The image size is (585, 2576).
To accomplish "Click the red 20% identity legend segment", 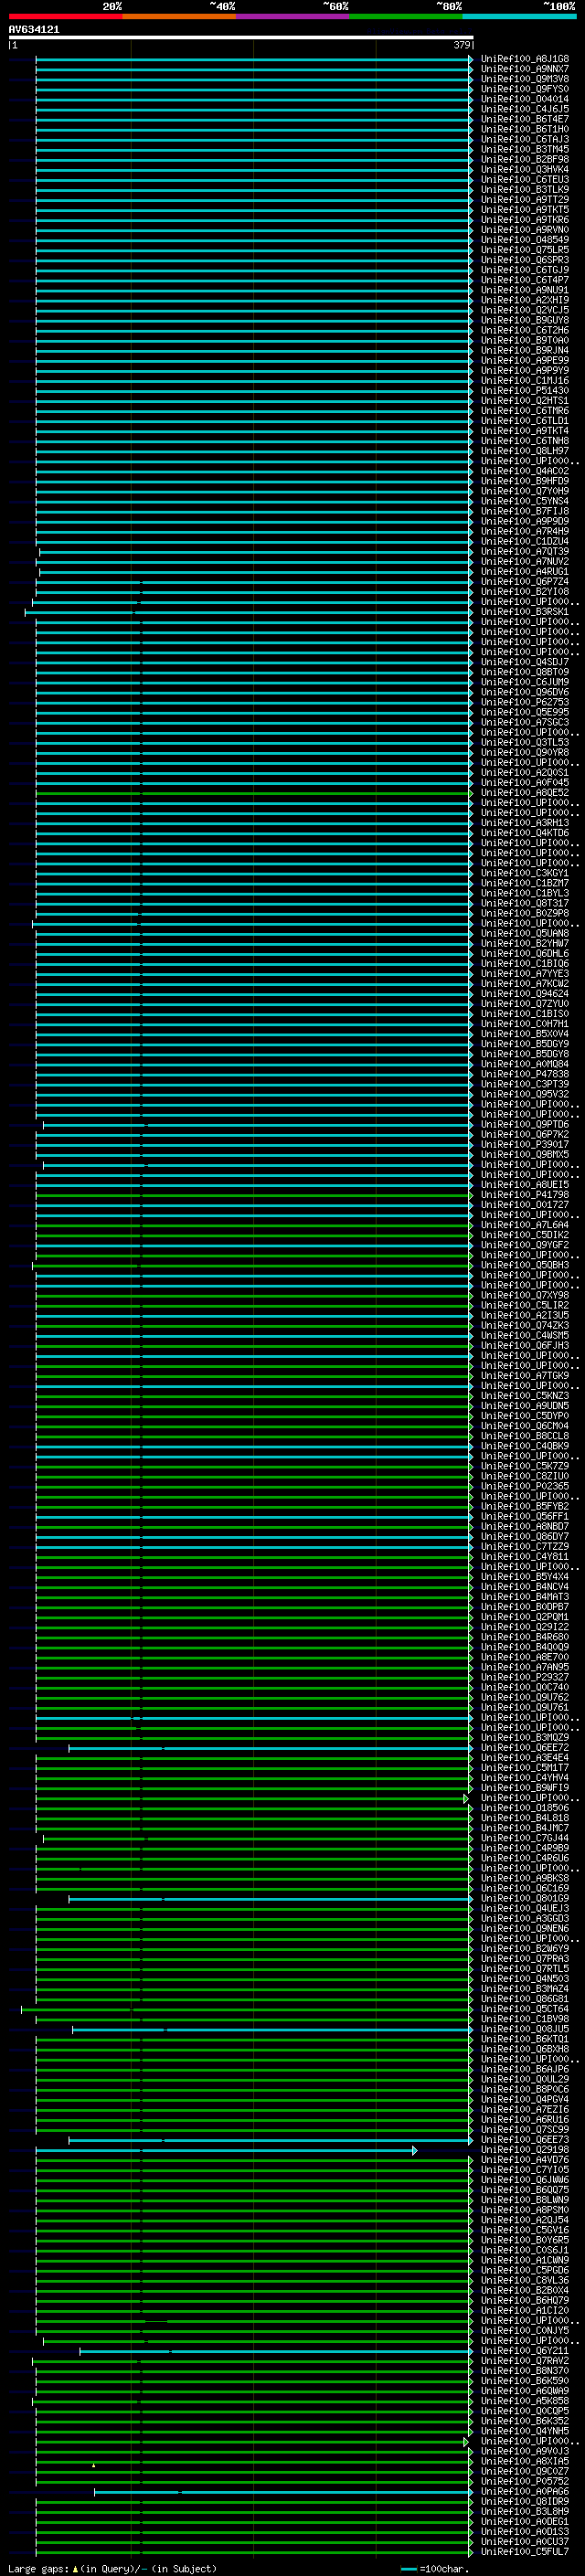I will coord(66,16).
